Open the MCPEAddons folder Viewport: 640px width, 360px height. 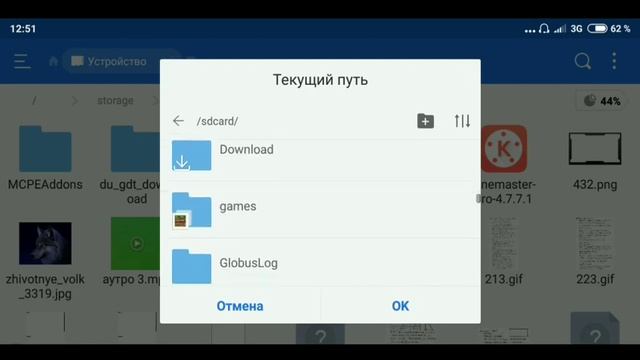coord(45,158)
